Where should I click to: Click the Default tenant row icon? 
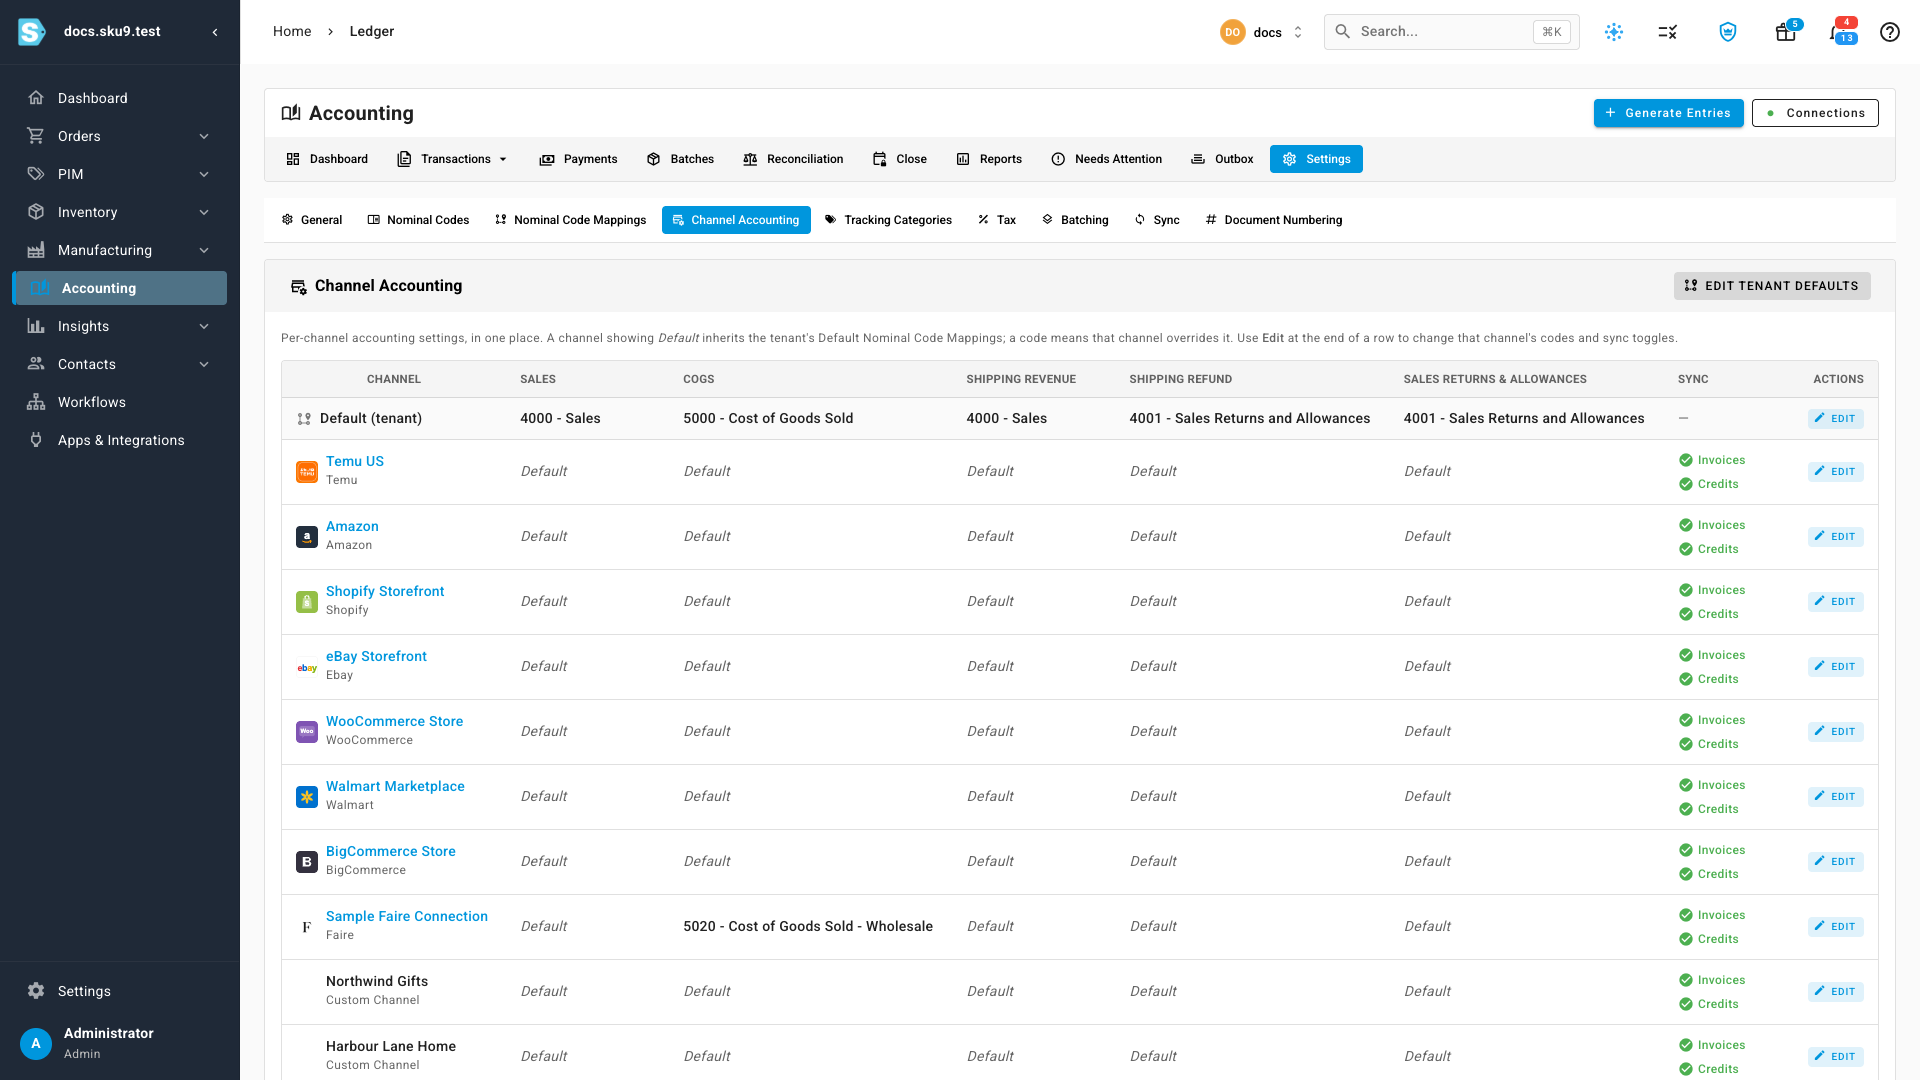point(304,419)
